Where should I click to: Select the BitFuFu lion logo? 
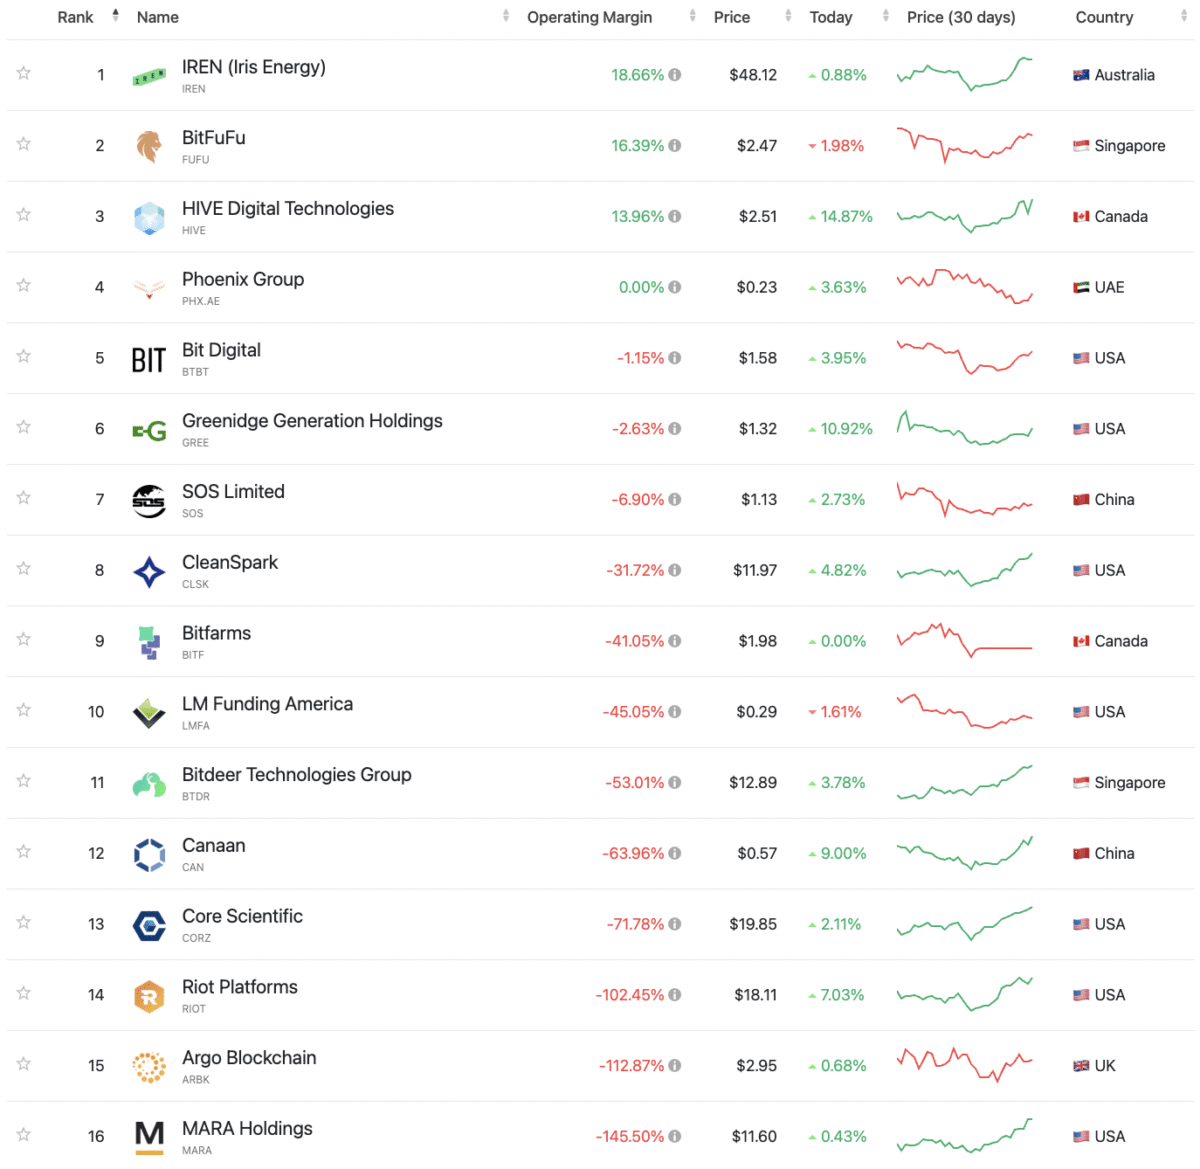tap(148, 145)
